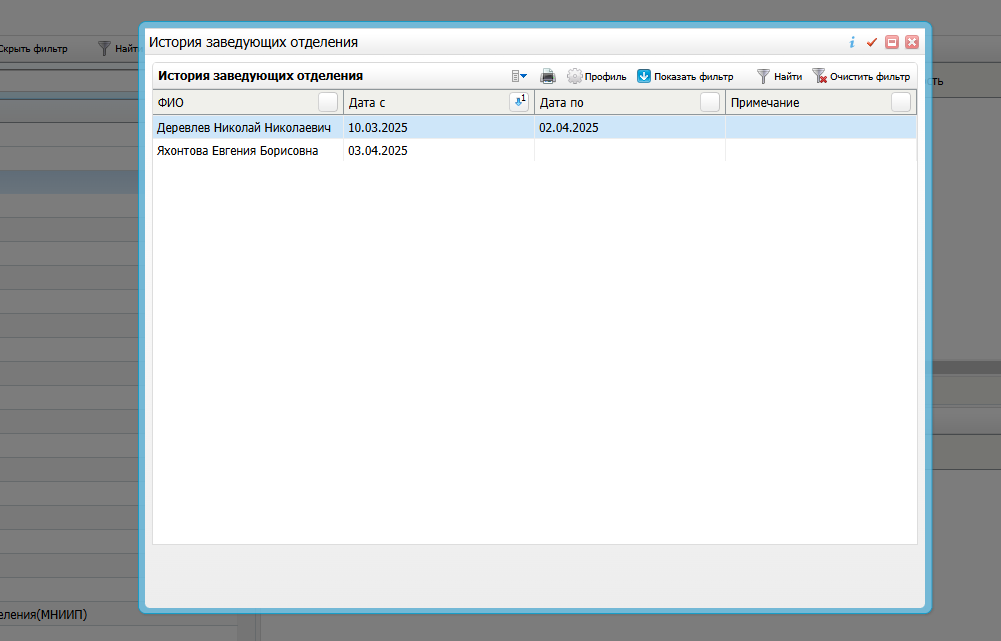Print the department heads history table
The image size is (1001, 641).
548,76
